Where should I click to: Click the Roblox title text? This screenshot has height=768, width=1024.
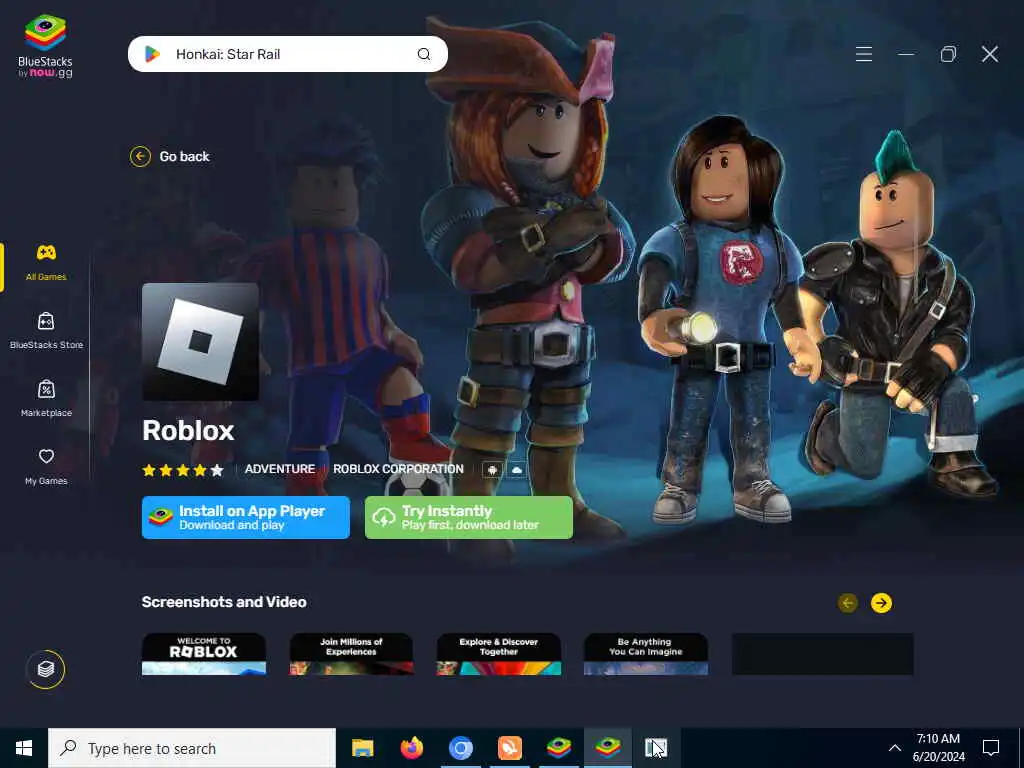[188, 430]
